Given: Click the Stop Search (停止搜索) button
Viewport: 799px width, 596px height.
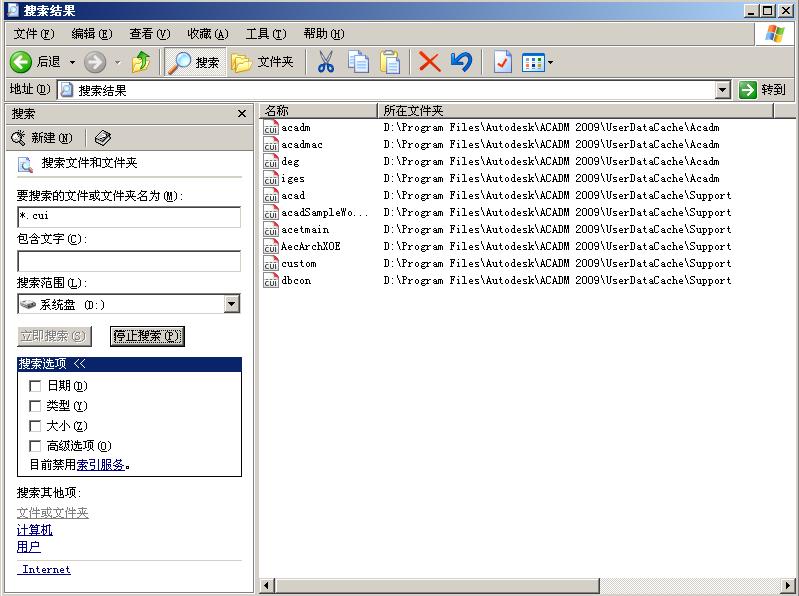Looking at the screenshot, I should click(x=147, y=336).
